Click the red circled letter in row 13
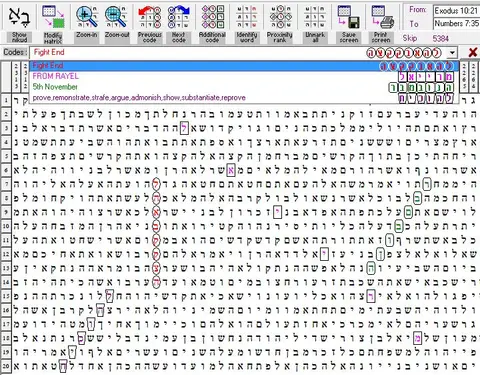This screenshot has height=375, width=480. (x=156, y=268)
